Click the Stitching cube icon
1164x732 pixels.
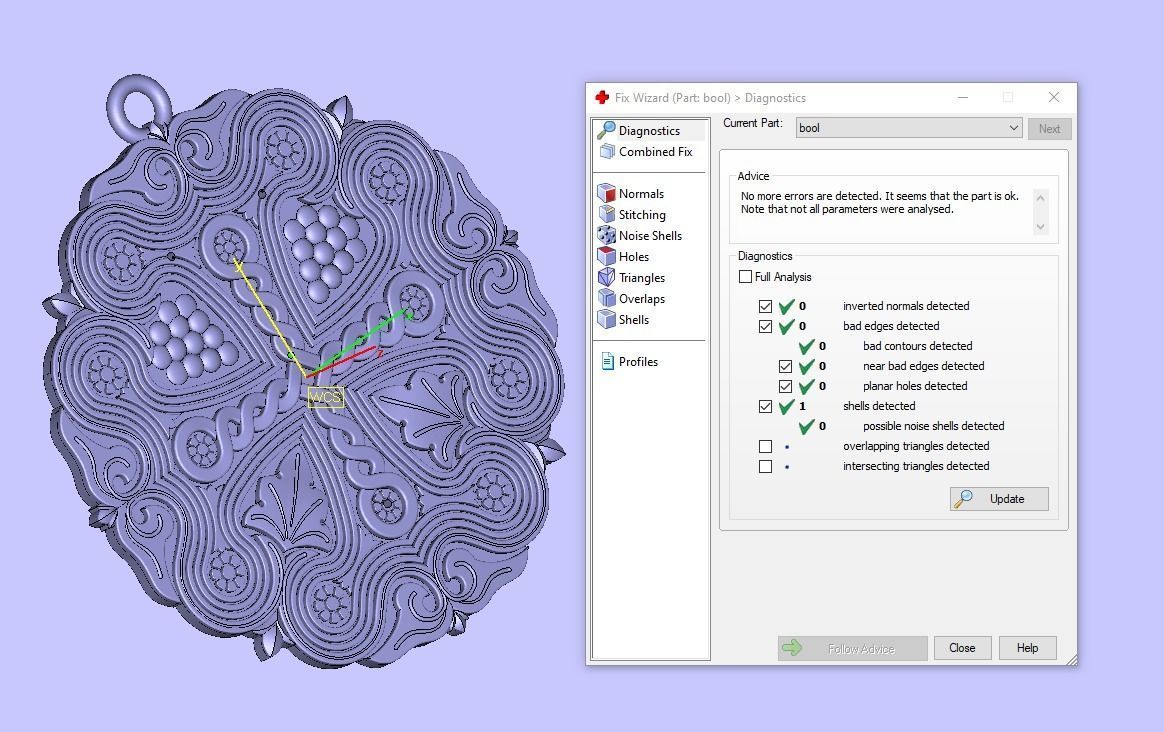coord(606,215)
